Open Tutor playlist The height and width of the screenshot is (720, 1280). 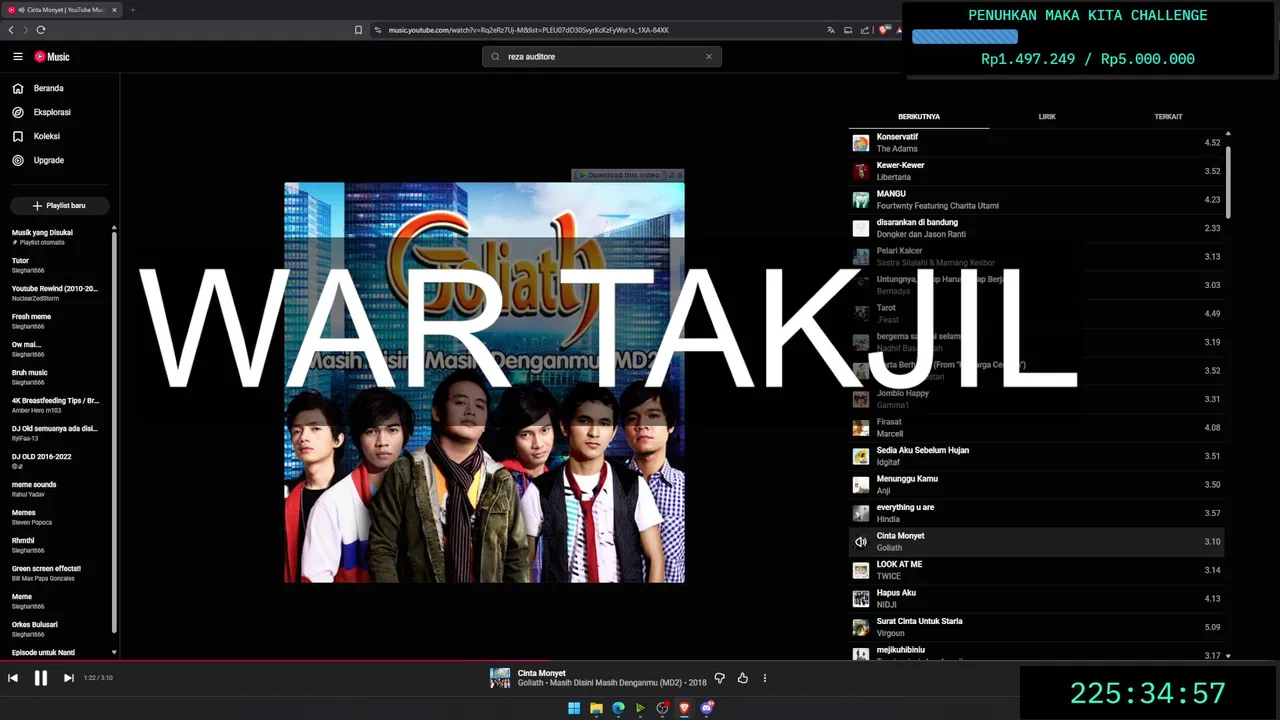coord(55,265)
